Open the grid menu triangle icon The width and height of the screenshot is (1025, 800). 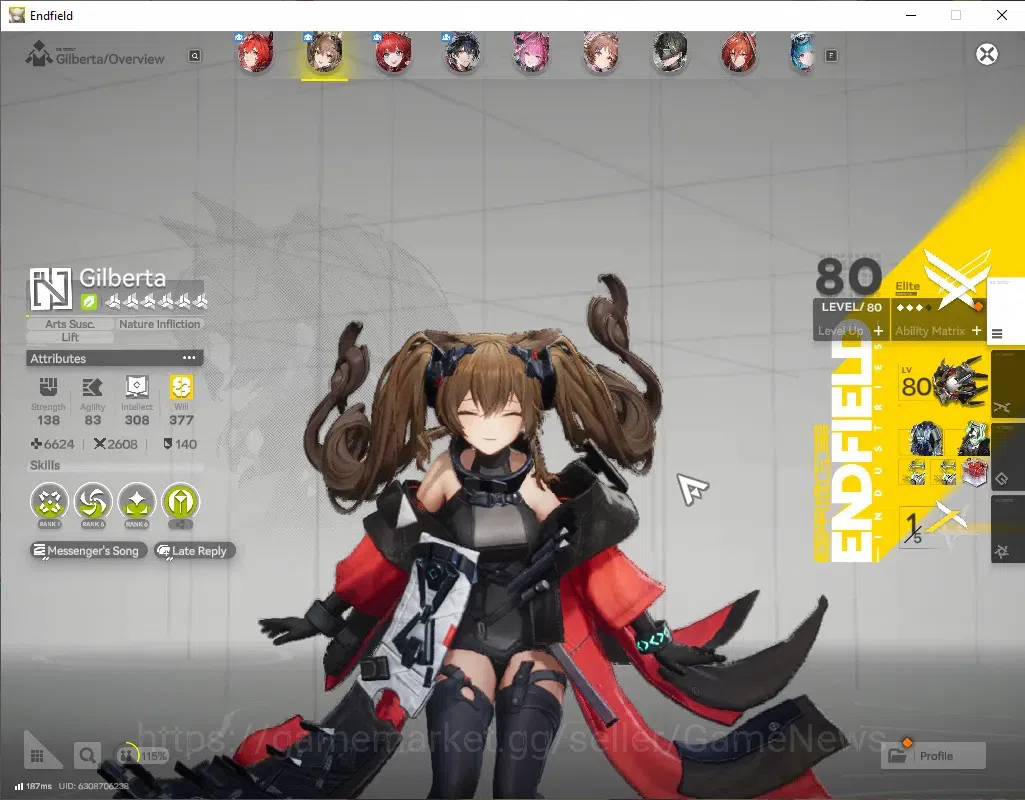pyautogui.click(x=39, y=752)
